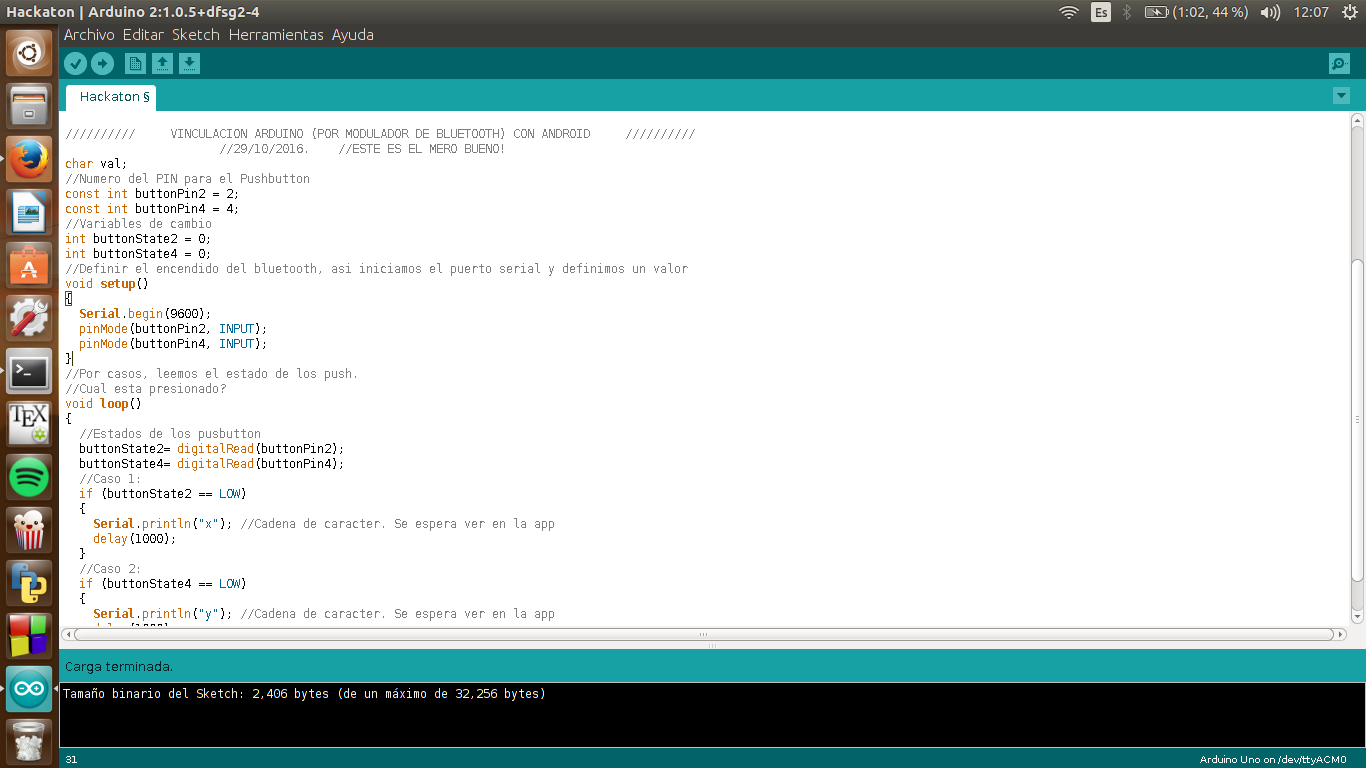Click '//Caso 2:' comment line

click(x=110, y=569)
